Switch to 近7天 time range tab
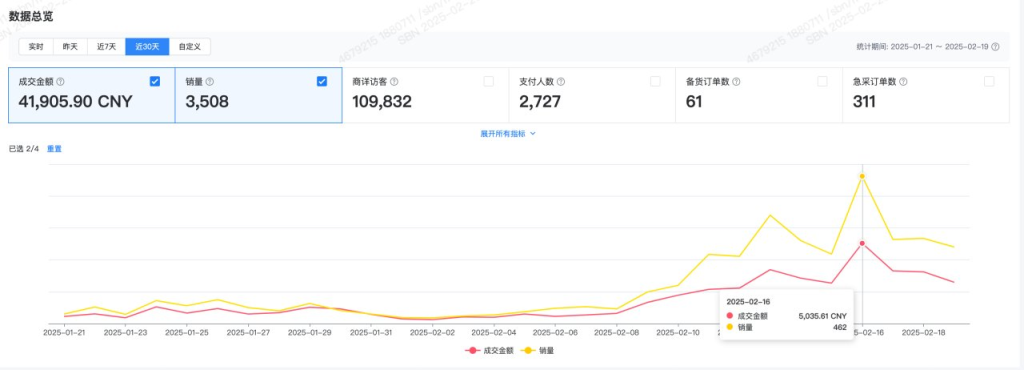Screen dimensions: 1024x370 [106, 47]
